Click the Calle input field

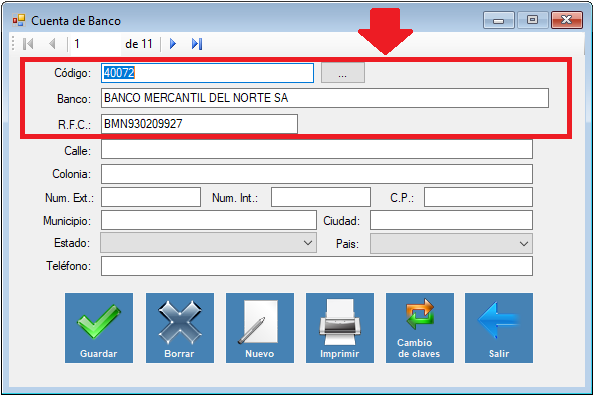click(317, 149)
